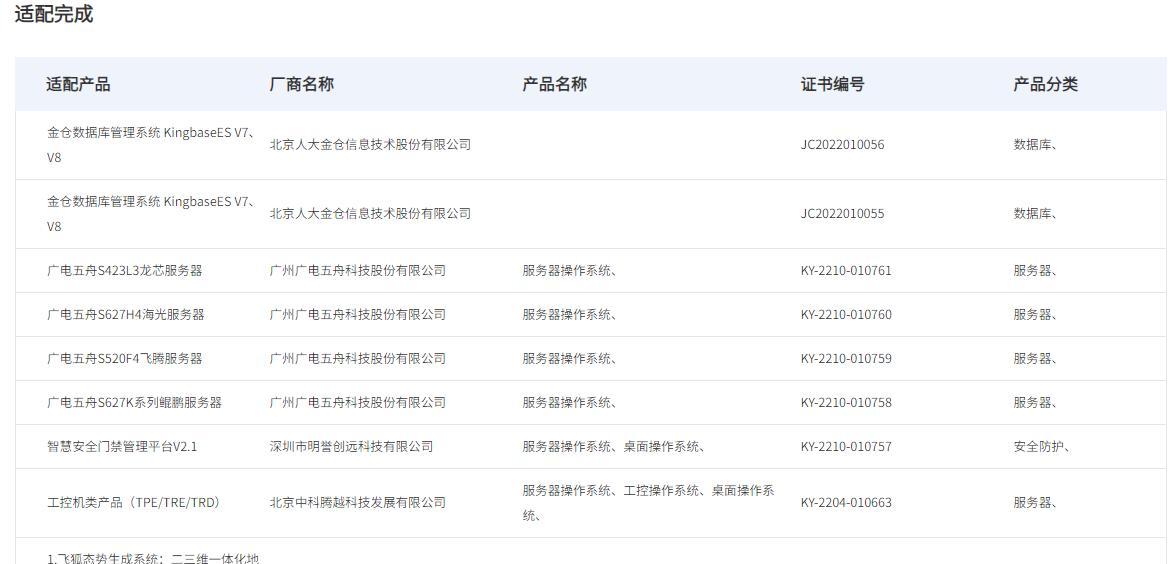Select certificate number JC2022010056
1169x564 pixels.
coord(842,145)
